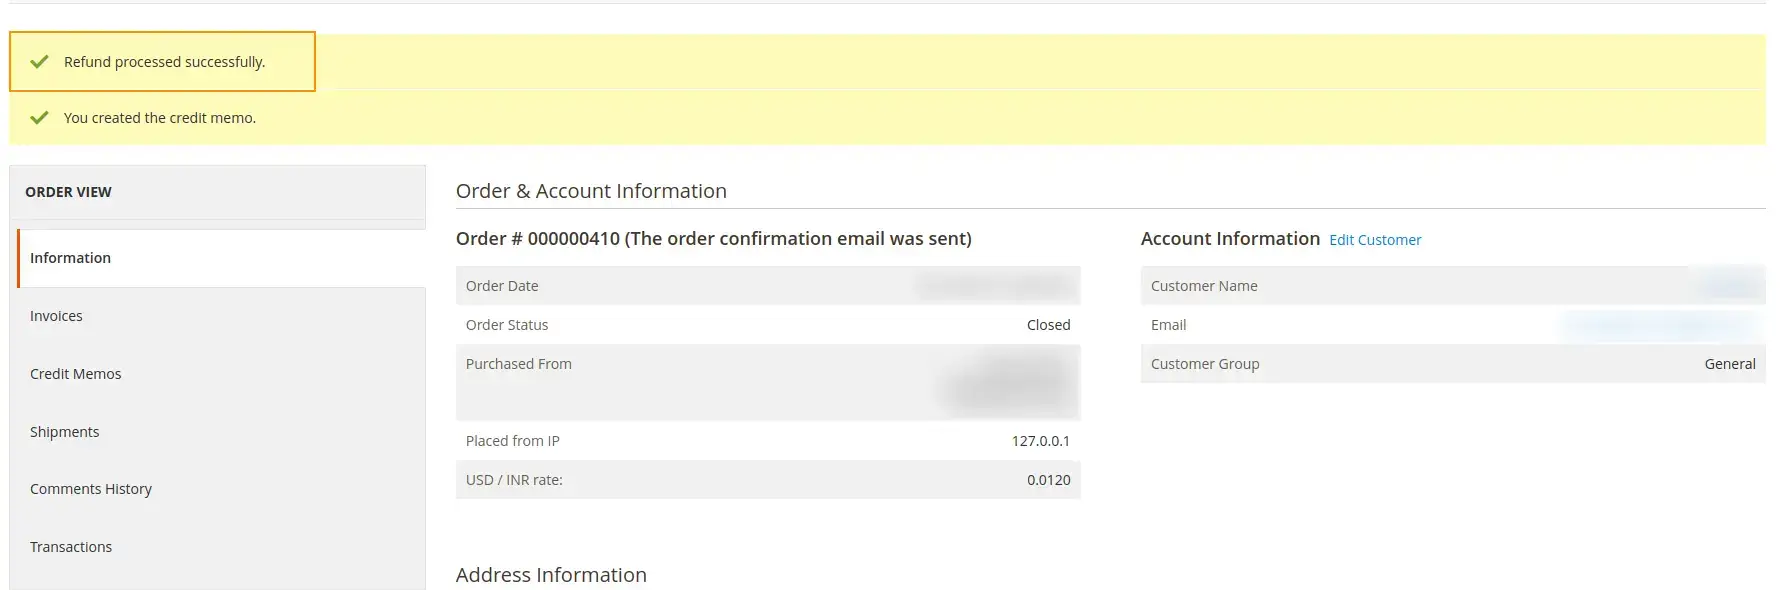This screenshot has width=1791, height=590.
Task: View the Credit Memos section
Action: coord(75,373)
